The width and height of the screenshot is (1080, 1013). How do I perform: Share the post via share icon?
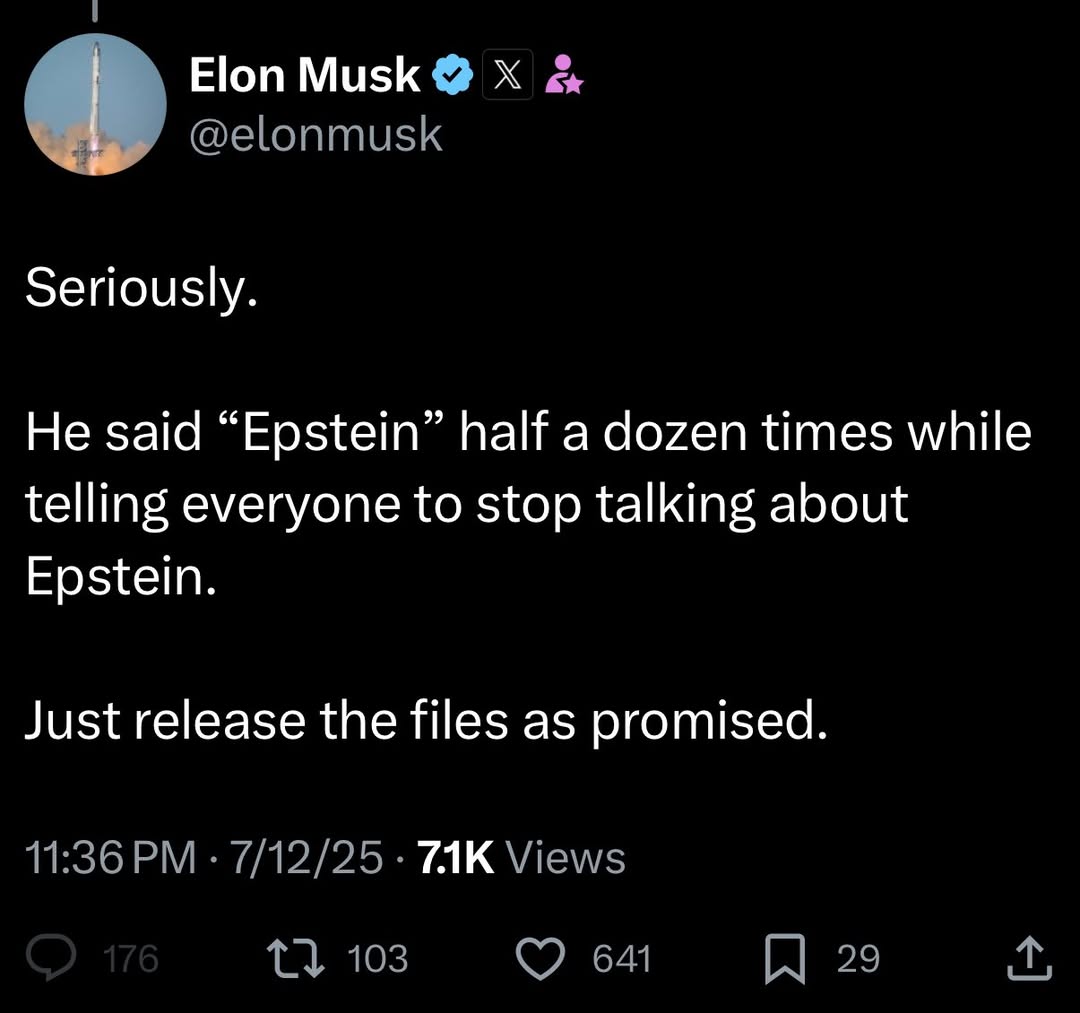[1030, 958]
